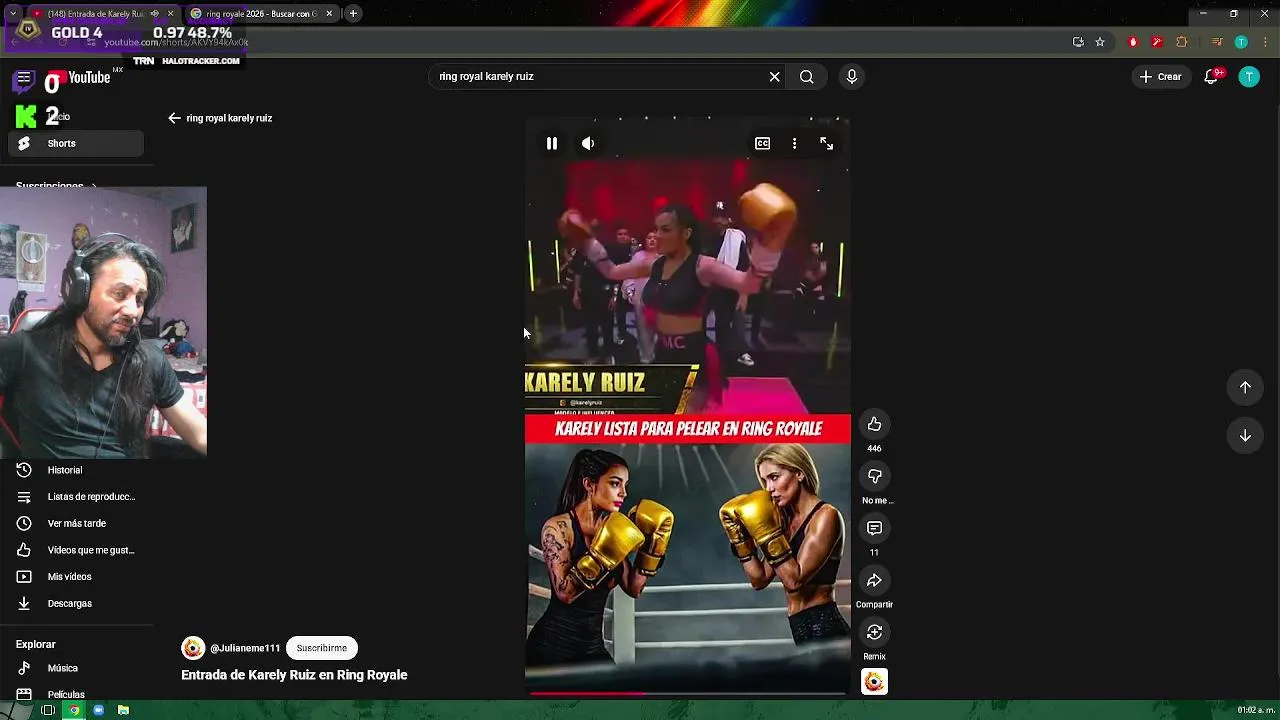Expand the Suscripciones section
This screenshot has width=1280, height=720.
[x=56, y=186]
